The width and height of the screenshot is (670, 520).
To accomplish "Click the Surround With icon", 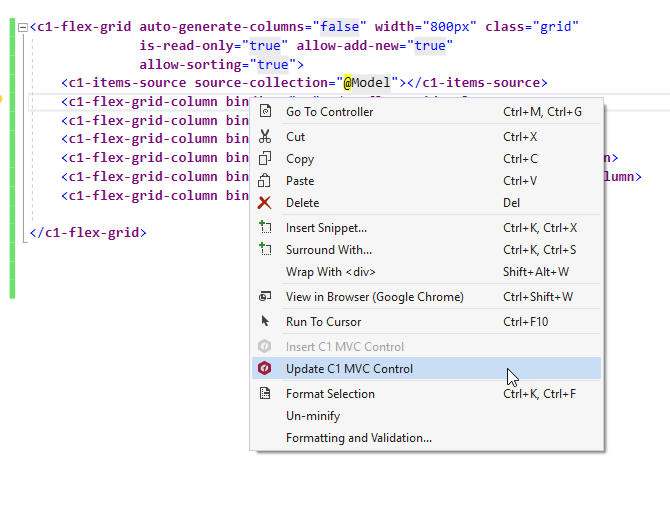I will [265, 250].
